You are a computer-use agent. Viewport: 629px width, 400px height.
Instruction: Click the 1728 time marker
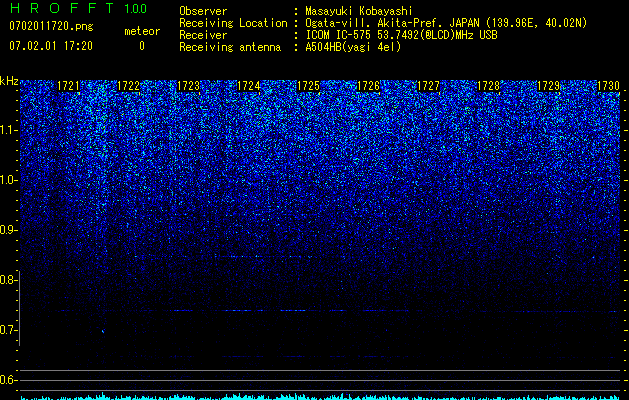click(489, 86)
